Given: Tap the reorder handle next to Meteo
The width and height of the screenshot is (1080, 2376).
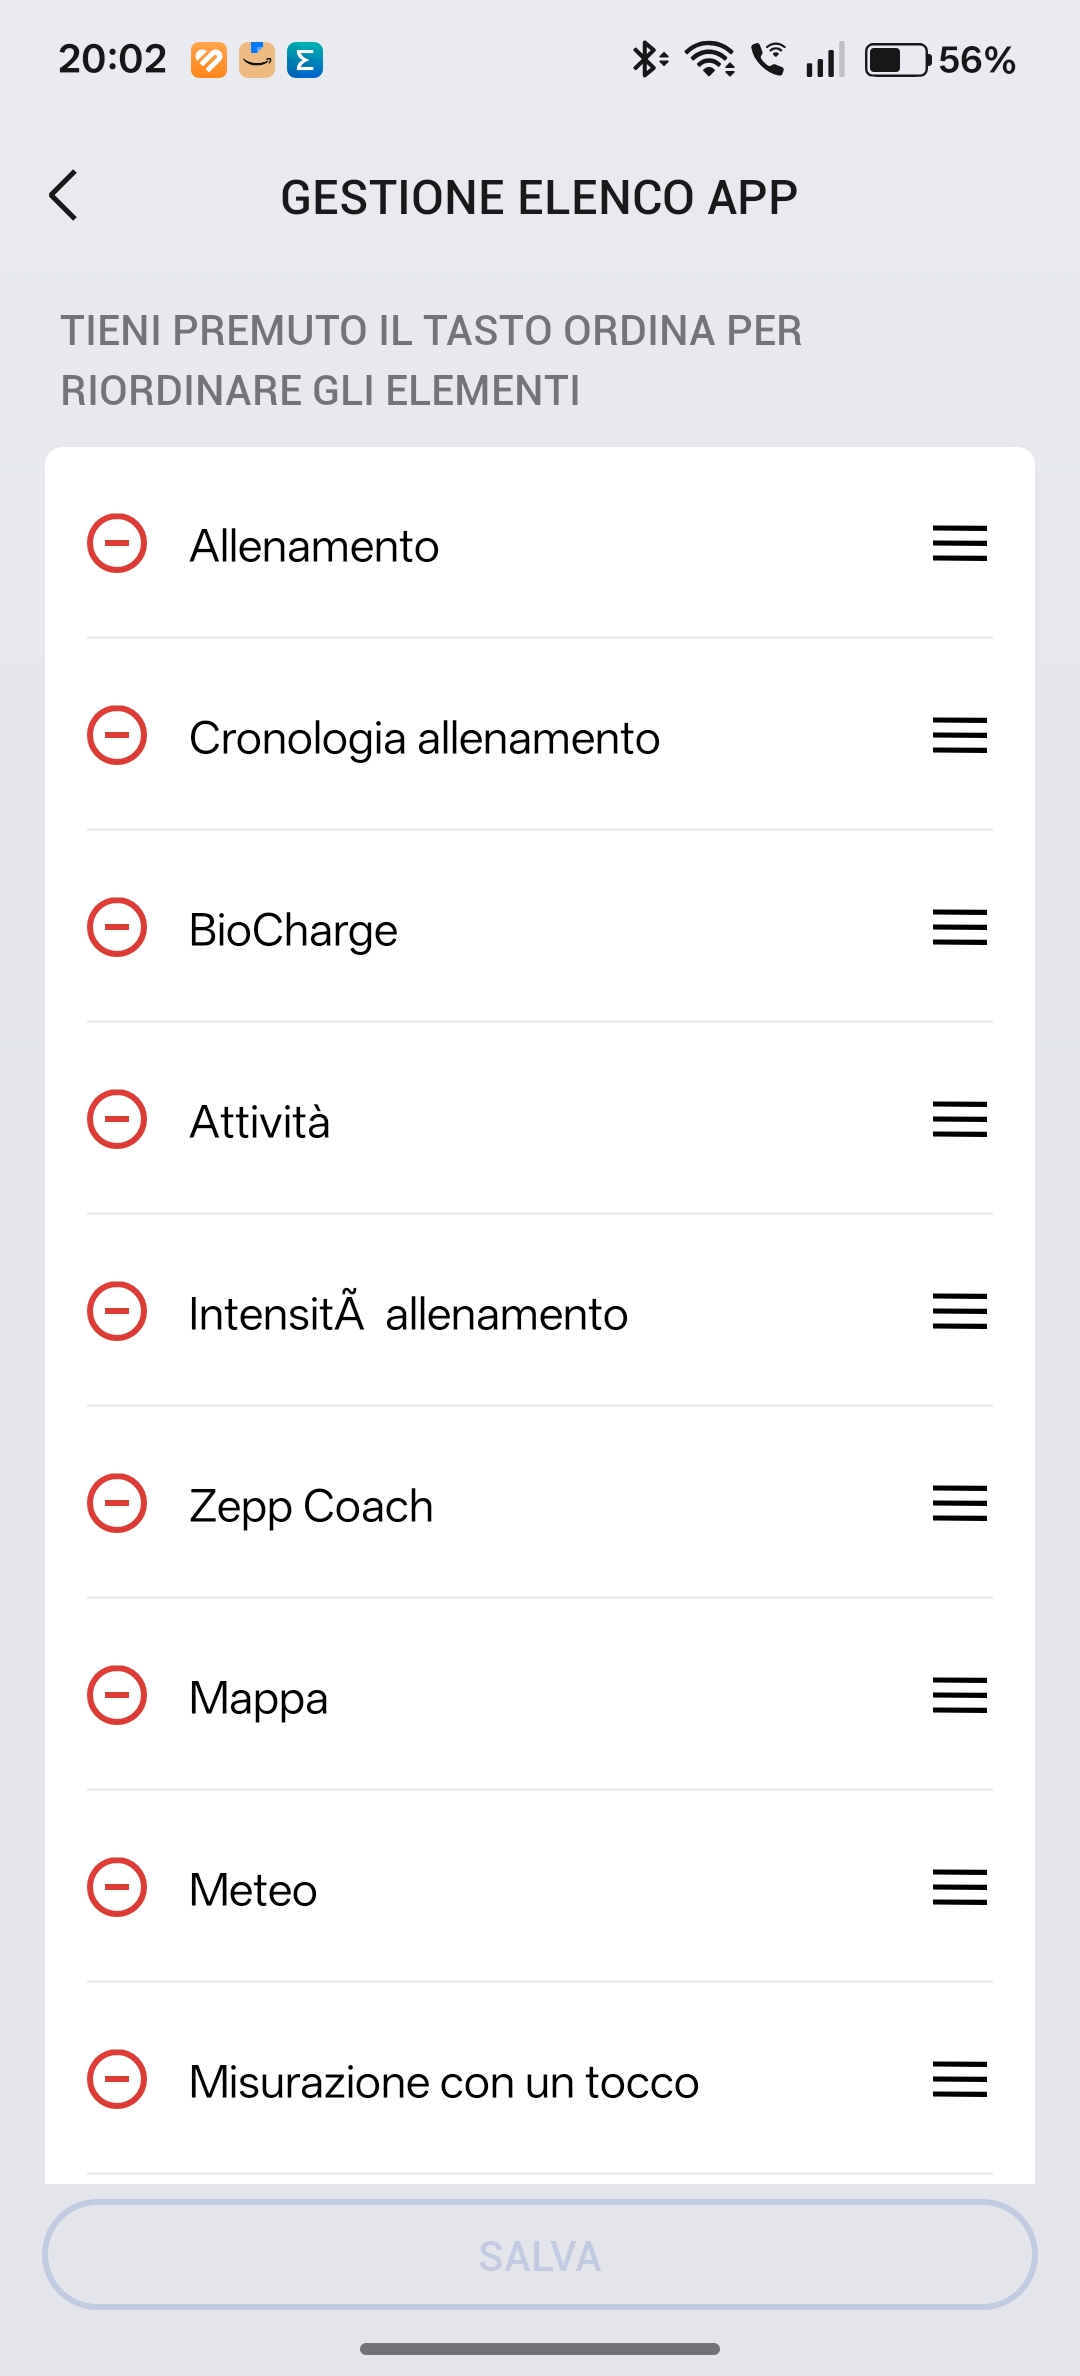Looking at the screenshot, I should click(959, 1888).
